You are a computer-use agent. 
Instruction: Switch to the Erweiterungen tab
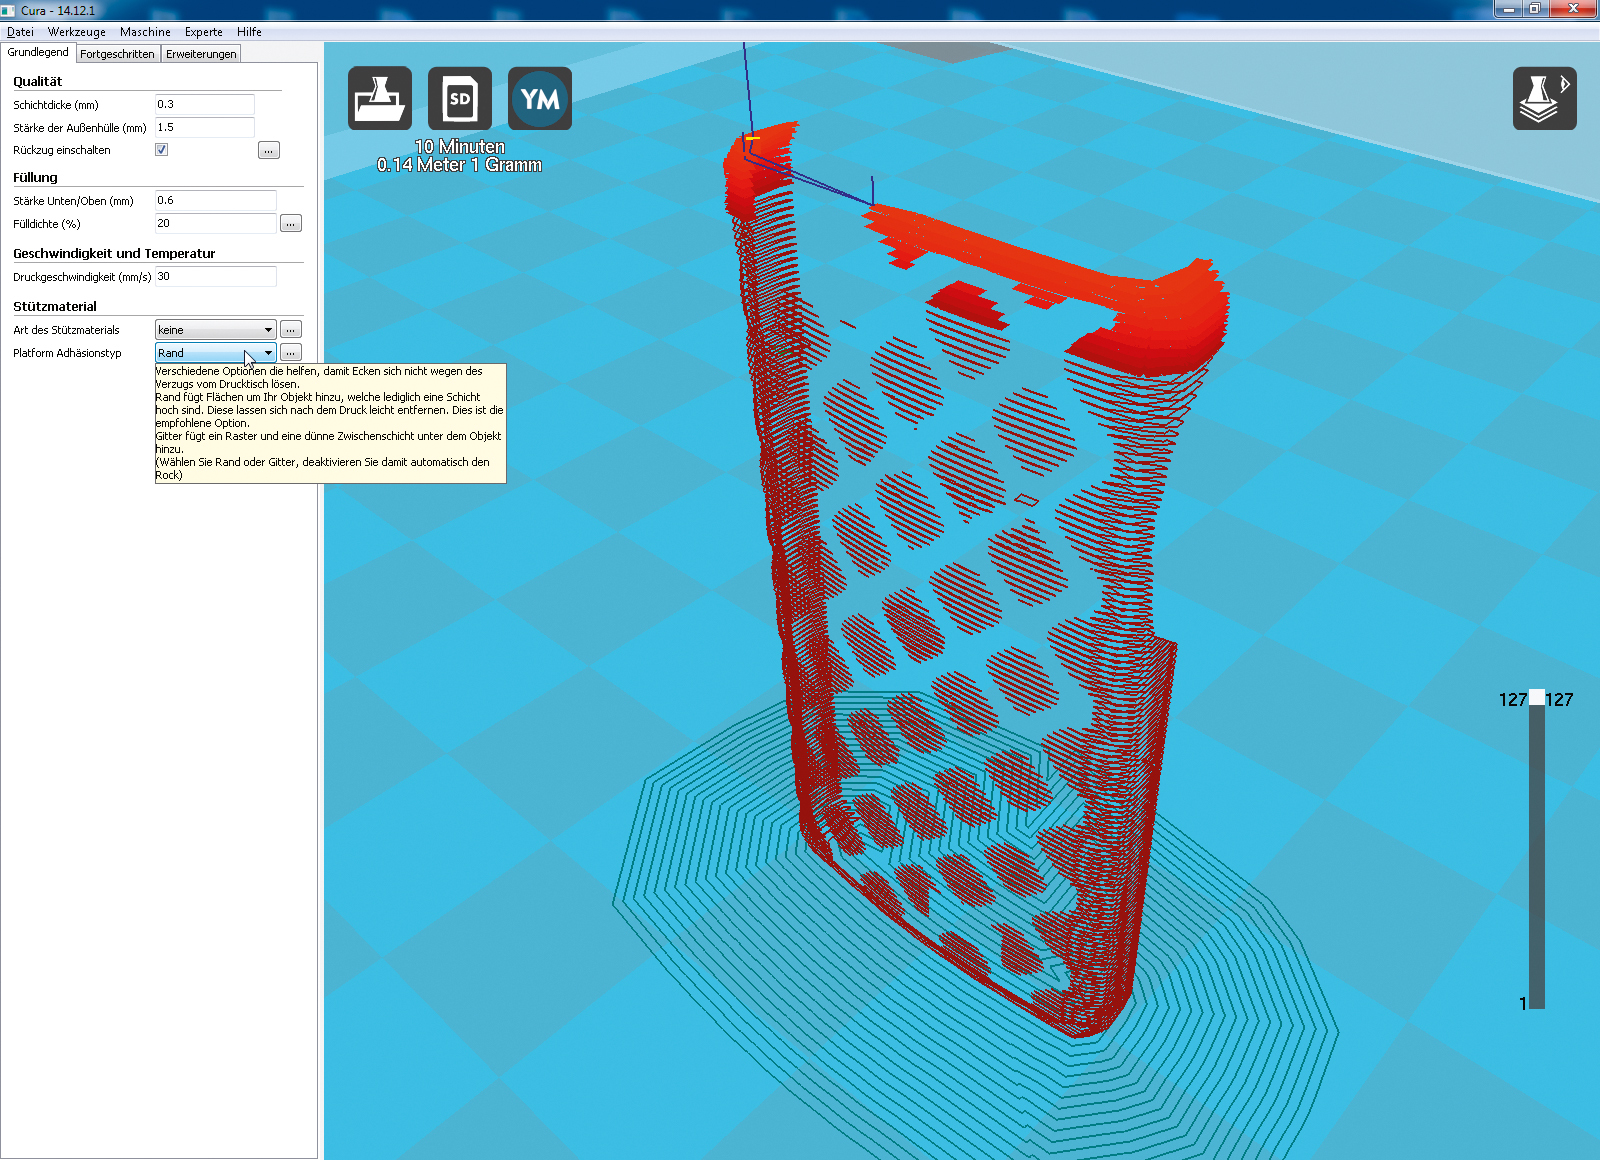[x=201, y=54]
